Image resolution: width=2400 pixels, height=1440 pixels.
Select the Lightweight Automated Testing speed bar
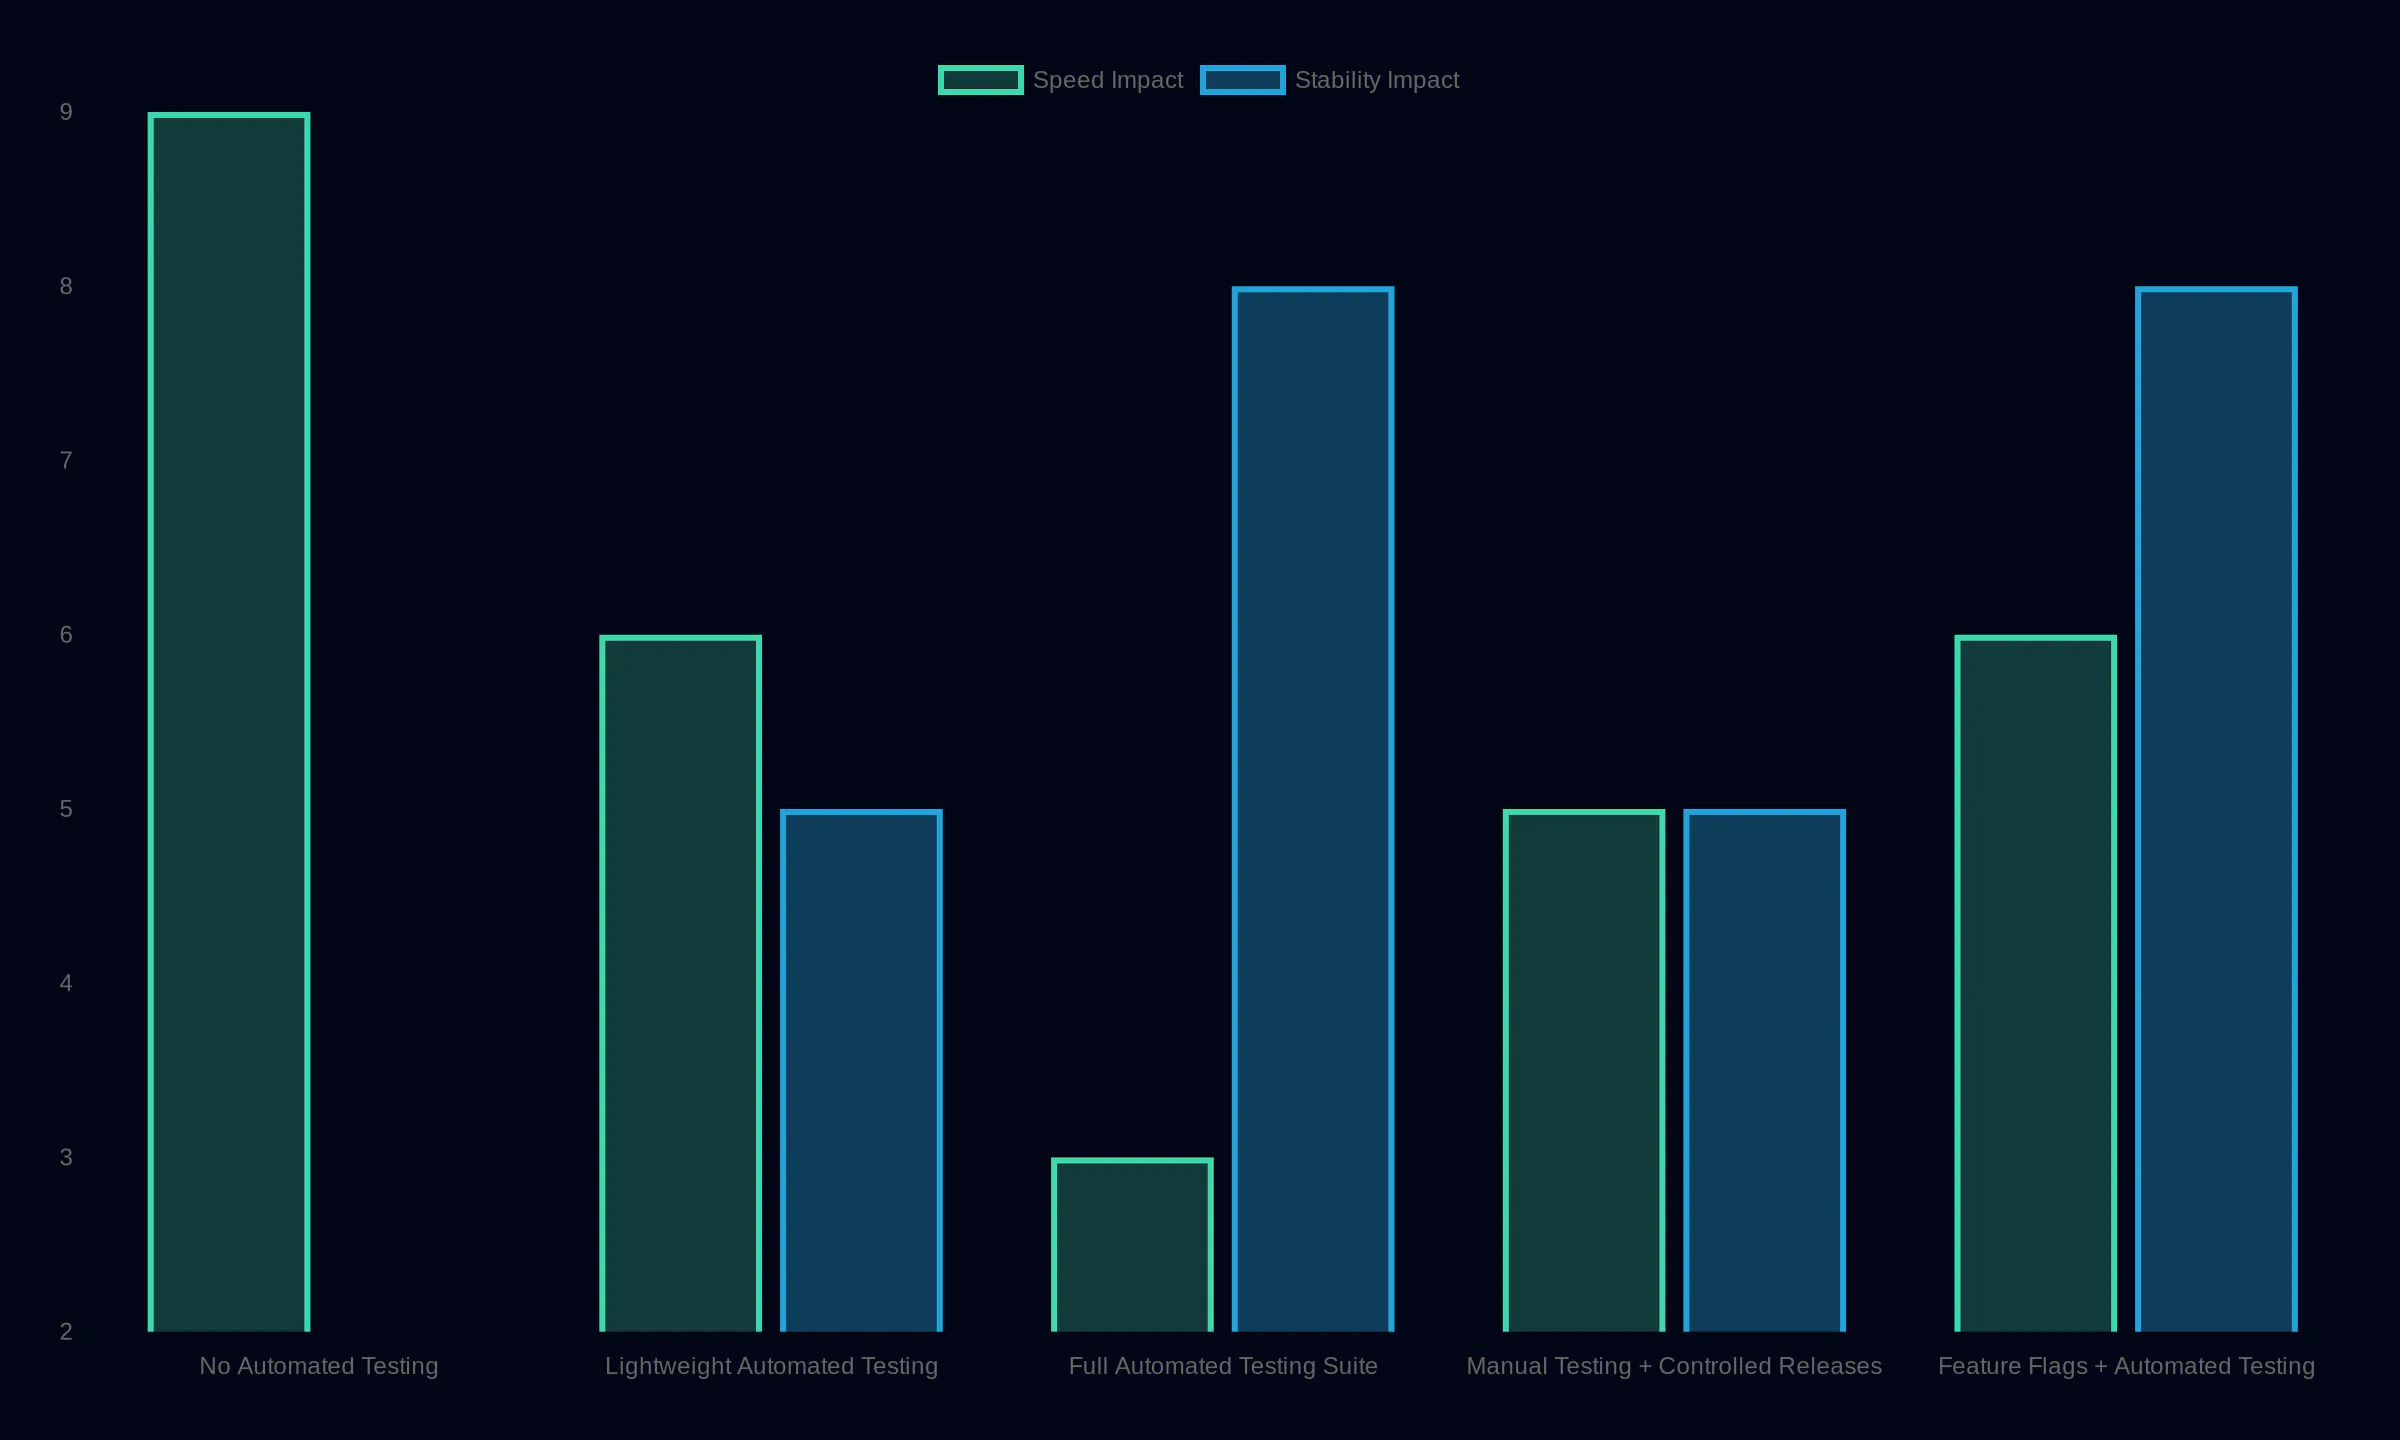click(681, 984)
